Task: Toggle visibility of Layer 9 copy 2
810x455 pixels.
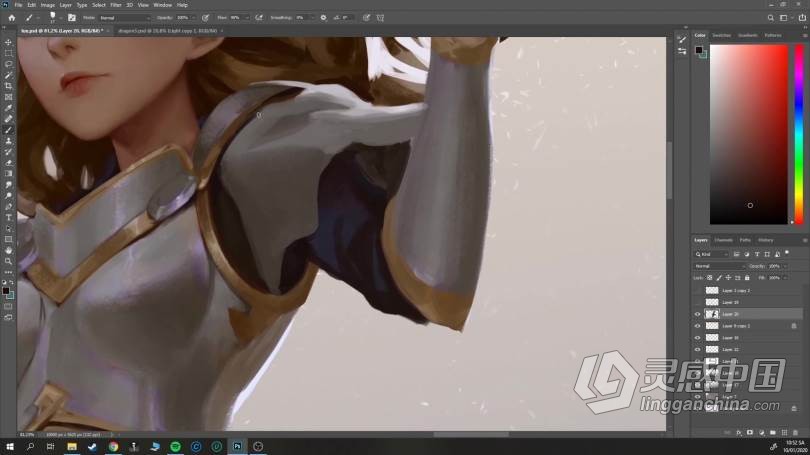Action: pos(697,326)
